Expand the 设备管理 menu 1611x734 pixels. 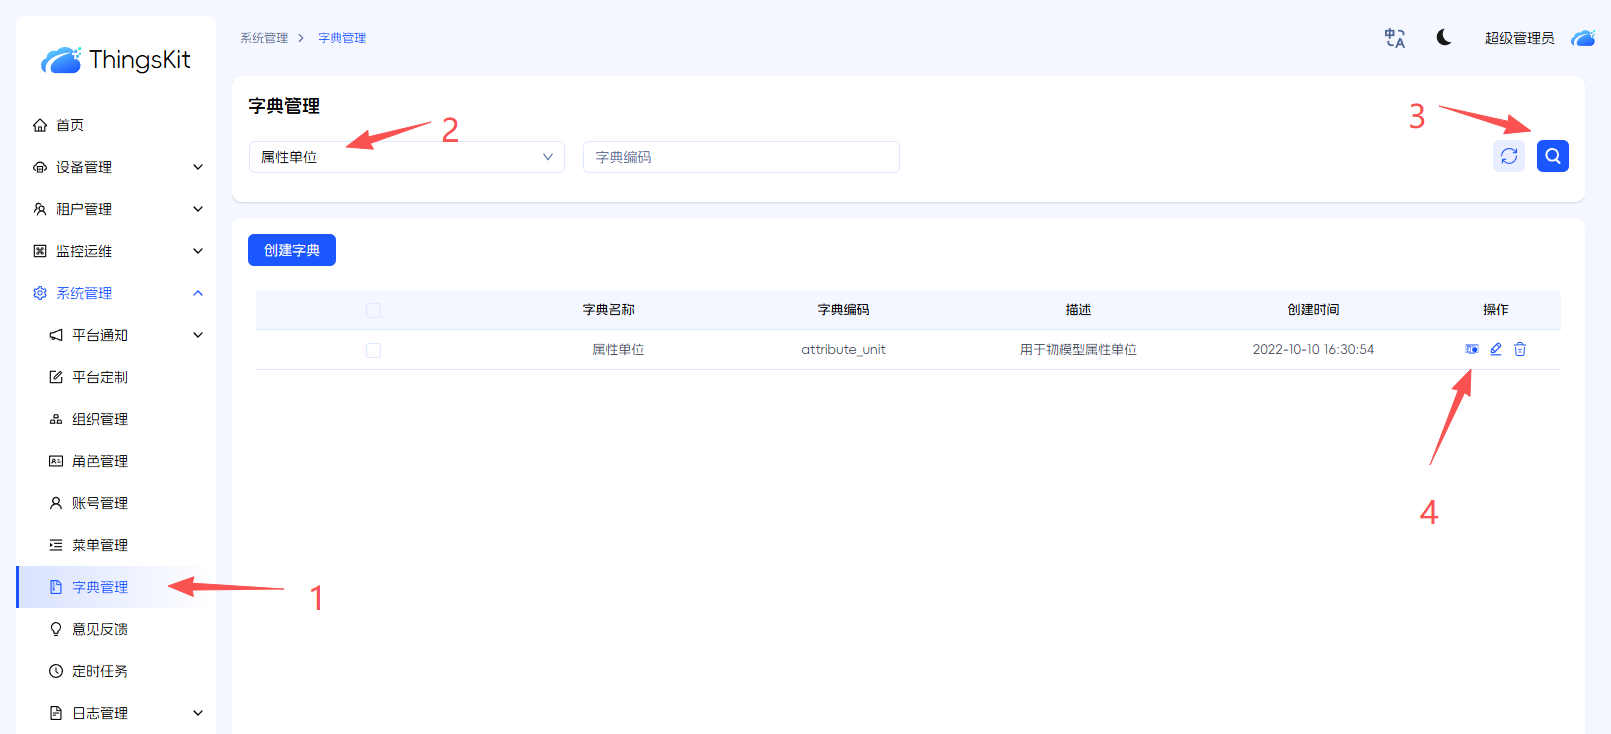117,167
